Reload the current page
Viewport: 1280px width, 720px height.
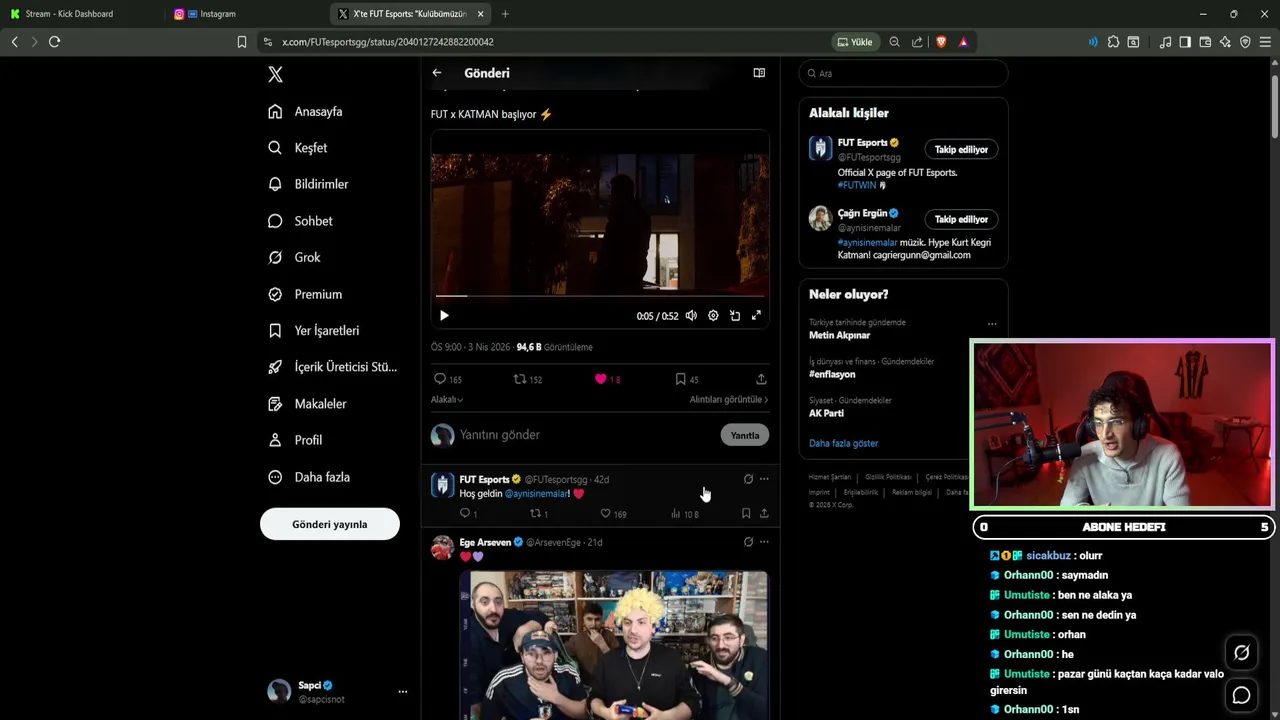coord(54,42)
